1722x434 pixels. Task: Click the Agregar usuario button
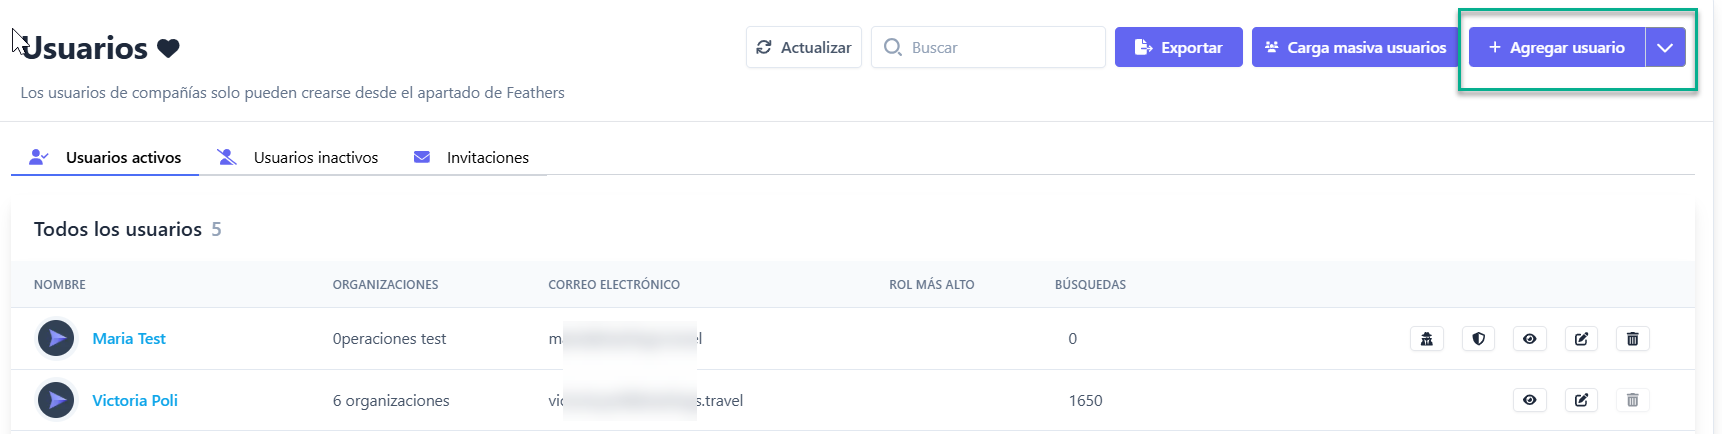[x=1556, y=48]
